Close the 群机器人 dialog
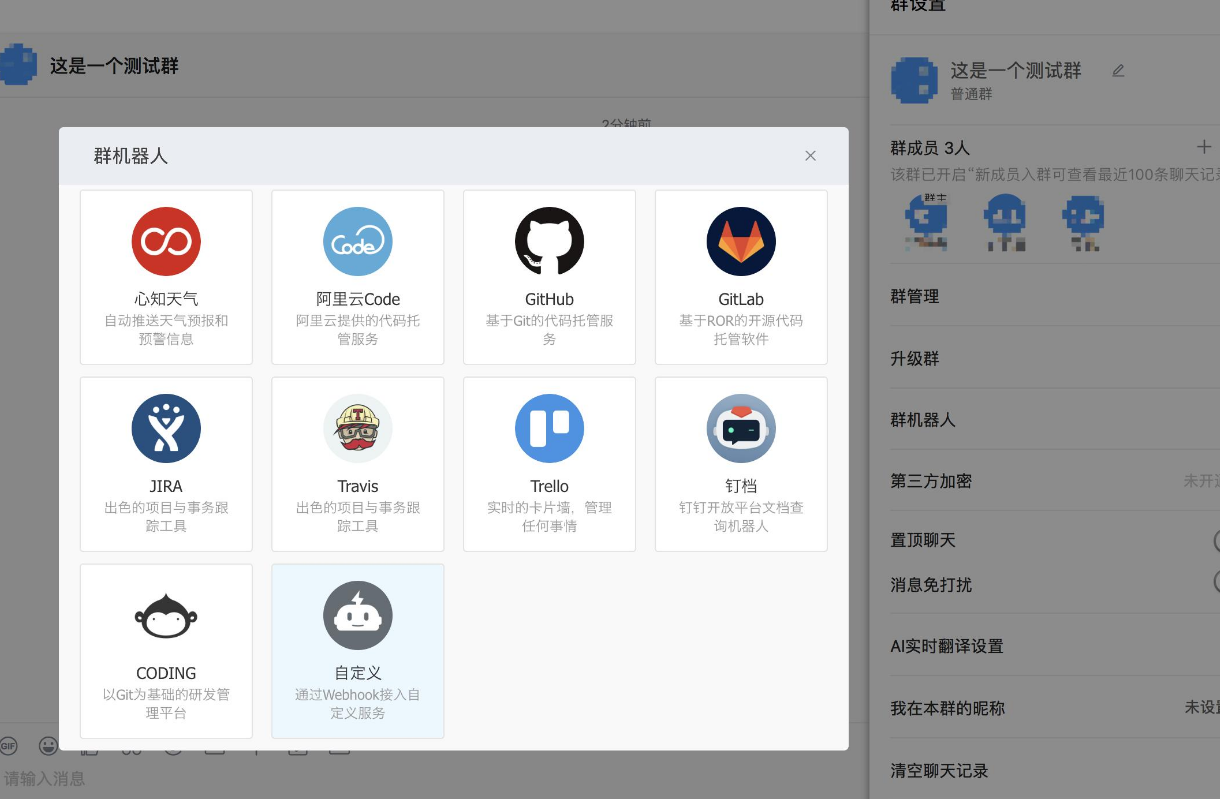 (x=810, y=156)
